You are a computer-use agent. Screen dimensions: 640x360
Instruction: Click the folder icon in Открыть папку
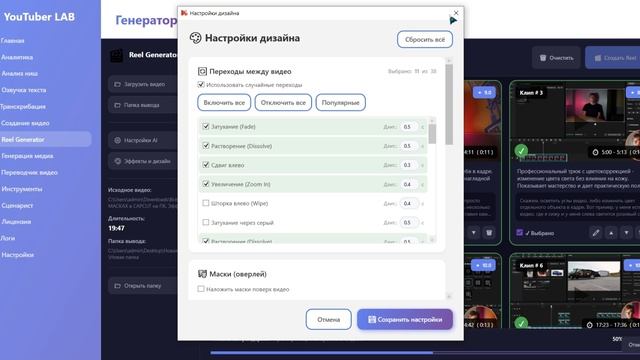point(118,286)
